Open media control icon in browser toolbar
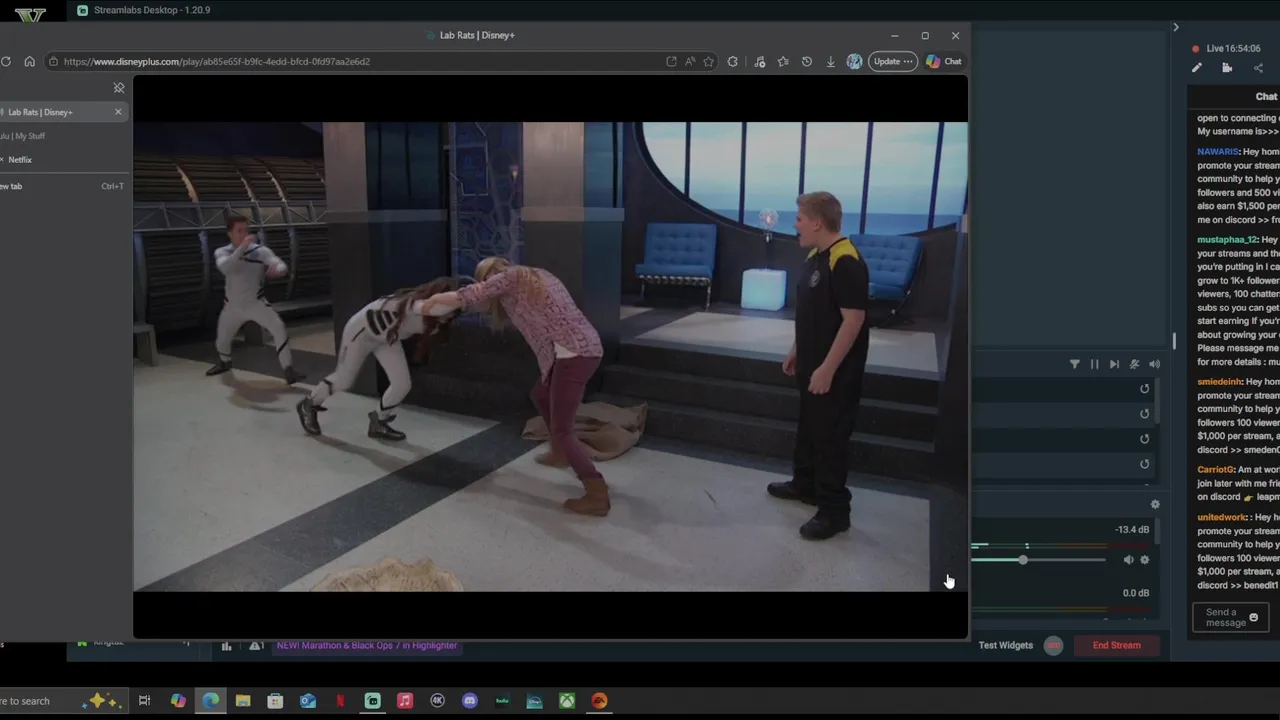 [x=759, y=61]
